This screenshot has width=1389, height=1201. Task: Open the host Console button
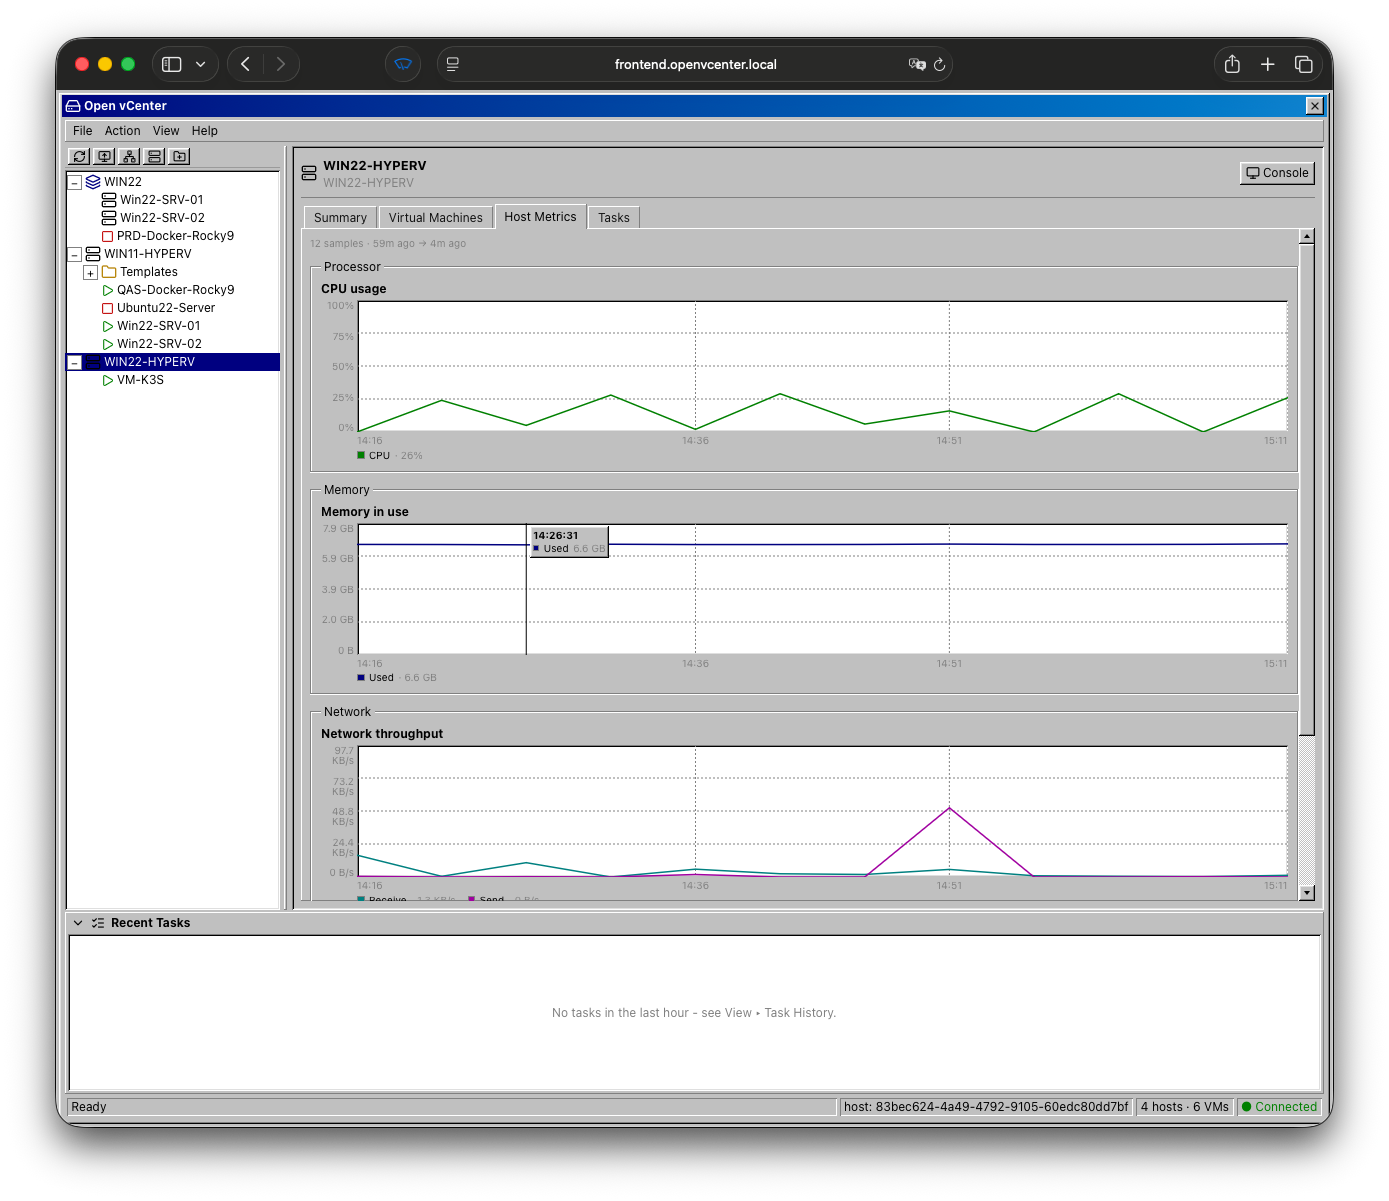[1277, 173]
